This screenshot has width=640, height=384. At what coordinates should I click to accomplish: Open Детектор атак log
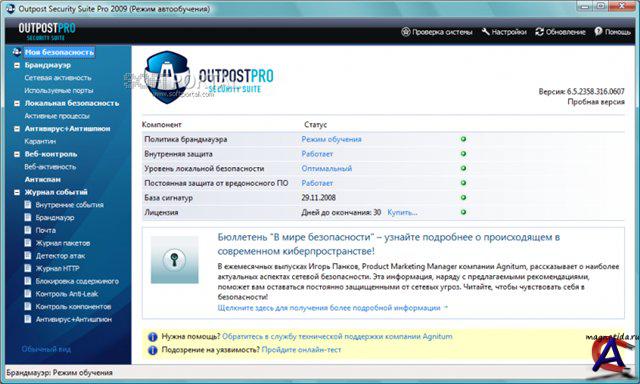point(60,256)
